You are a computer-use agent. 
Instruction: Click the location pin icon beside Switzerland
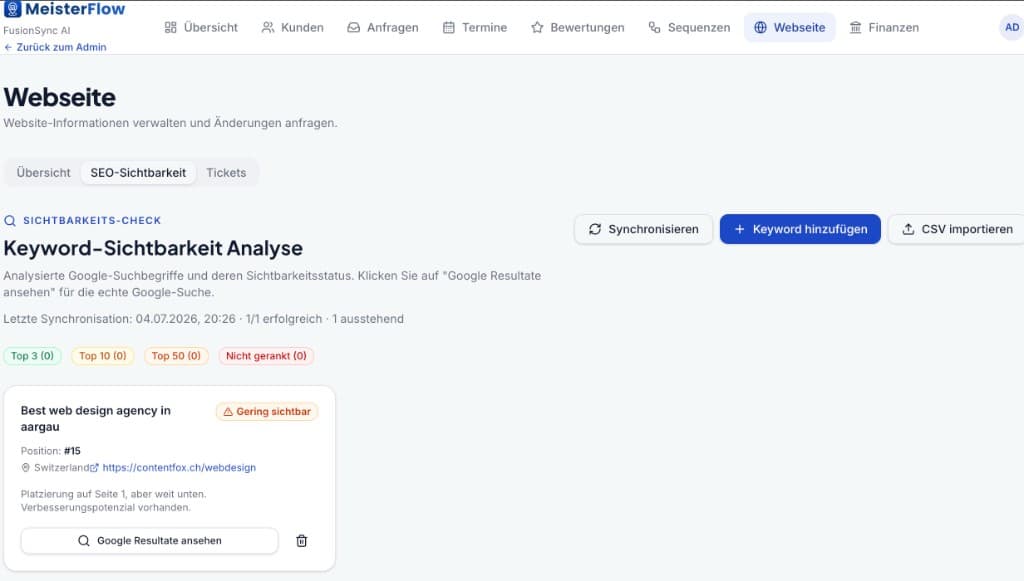tap(25, 467)
